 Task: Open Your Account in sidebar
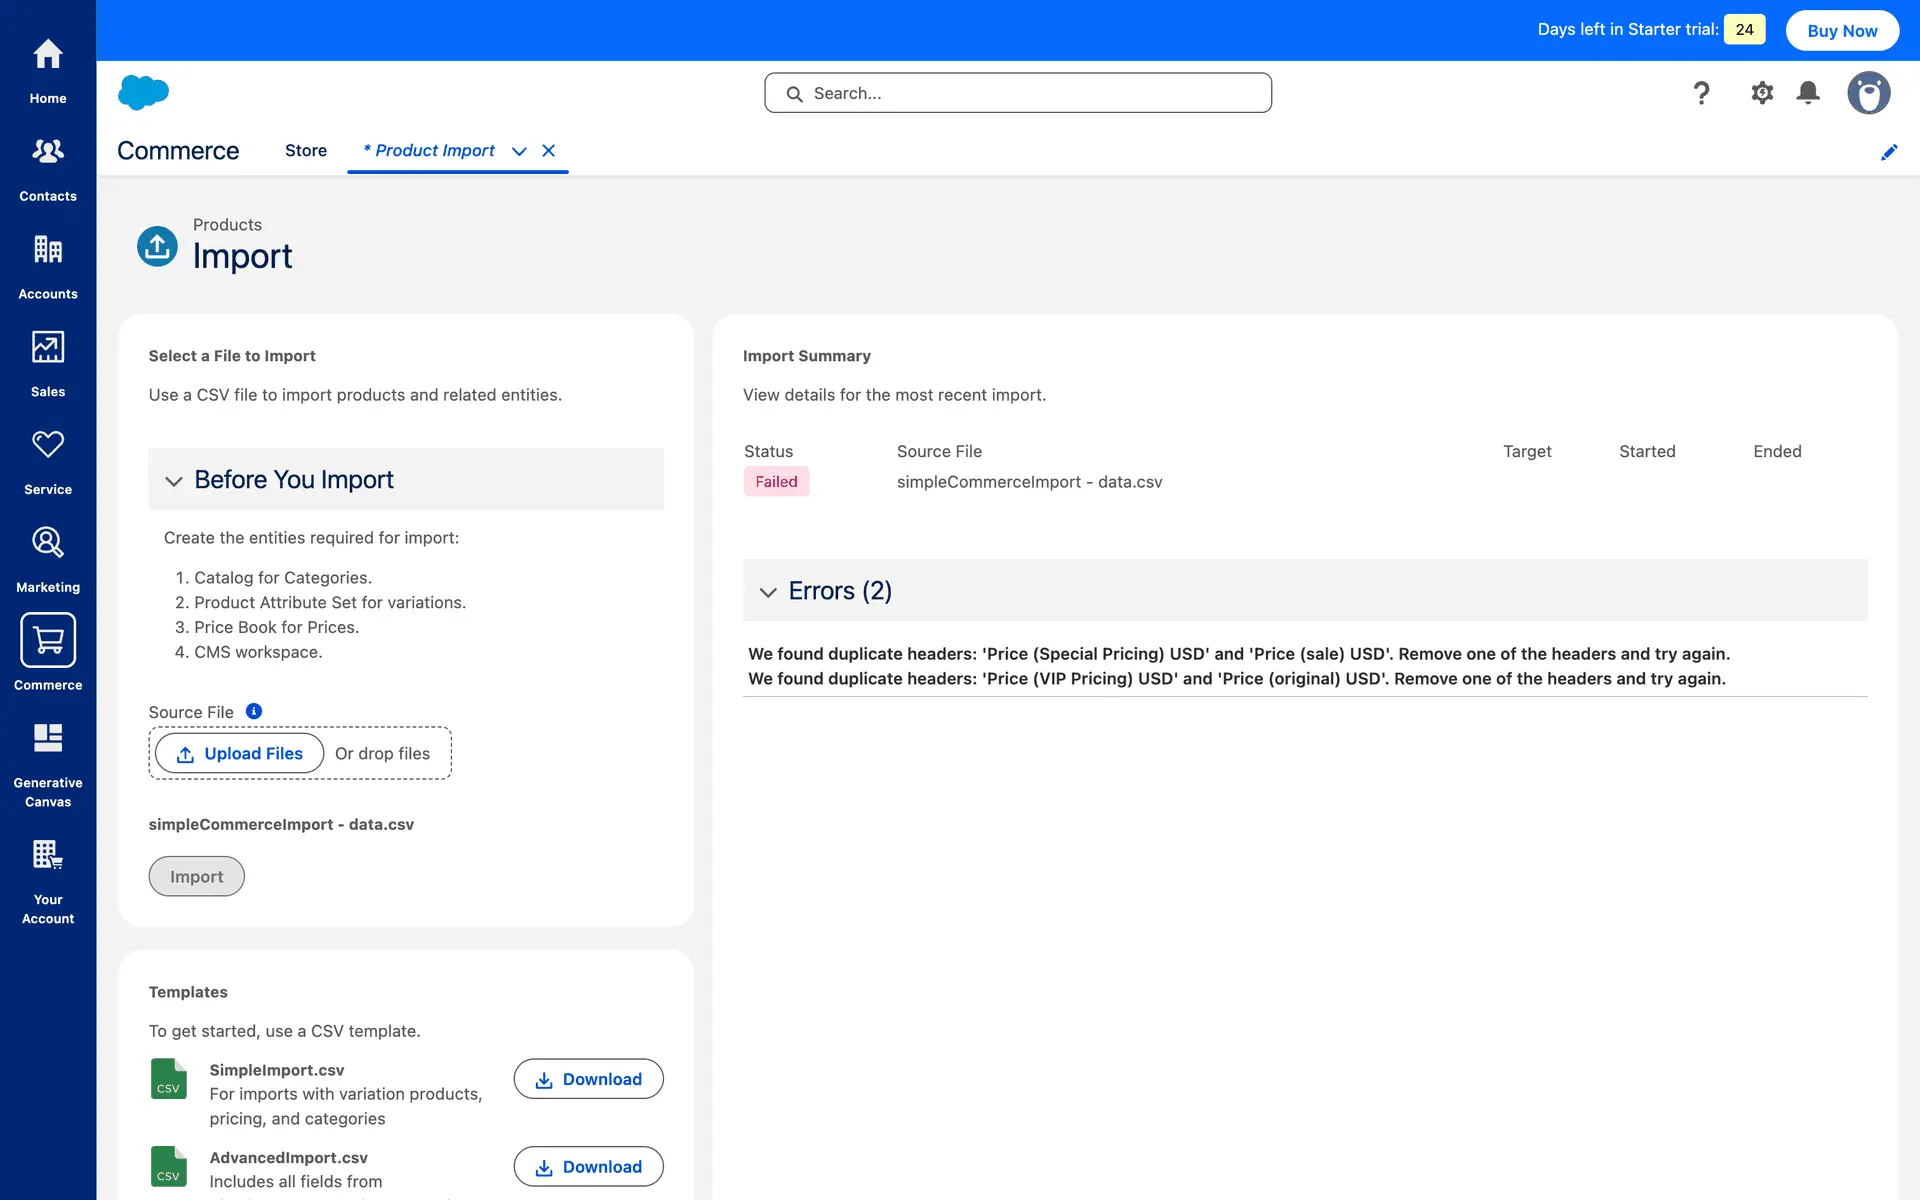[48, 855]
